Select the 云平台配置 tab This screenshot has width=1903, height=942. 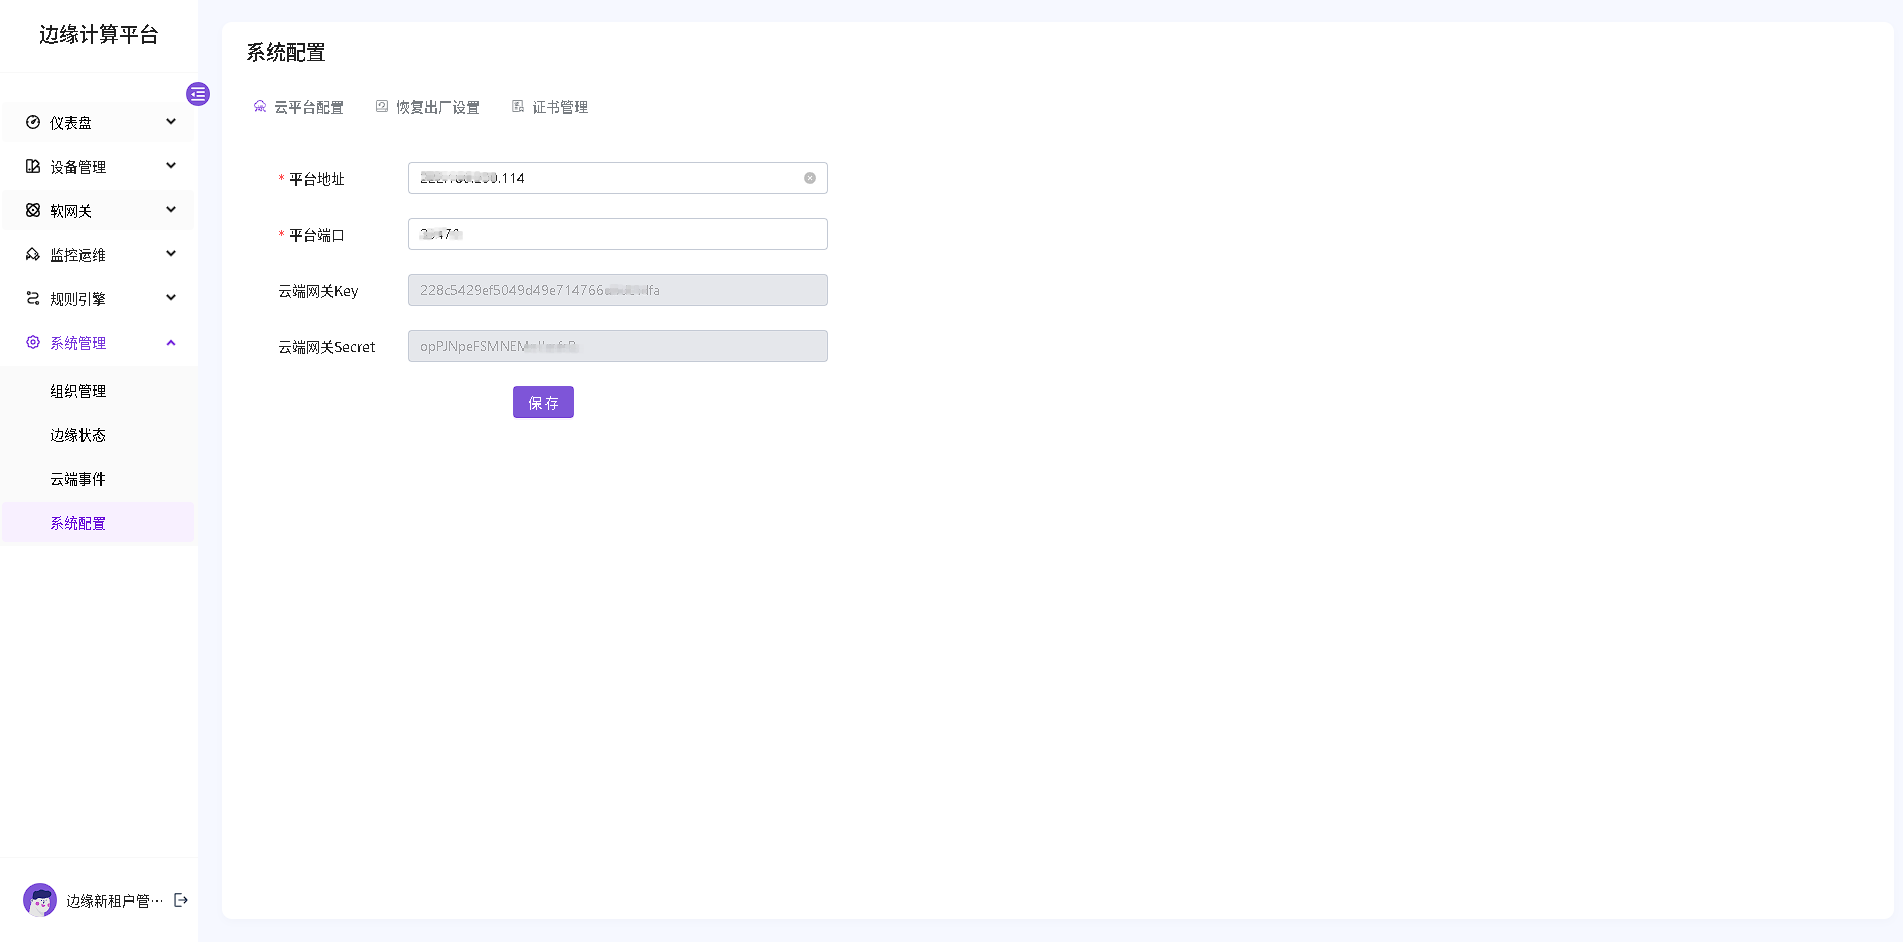[299, 107]
